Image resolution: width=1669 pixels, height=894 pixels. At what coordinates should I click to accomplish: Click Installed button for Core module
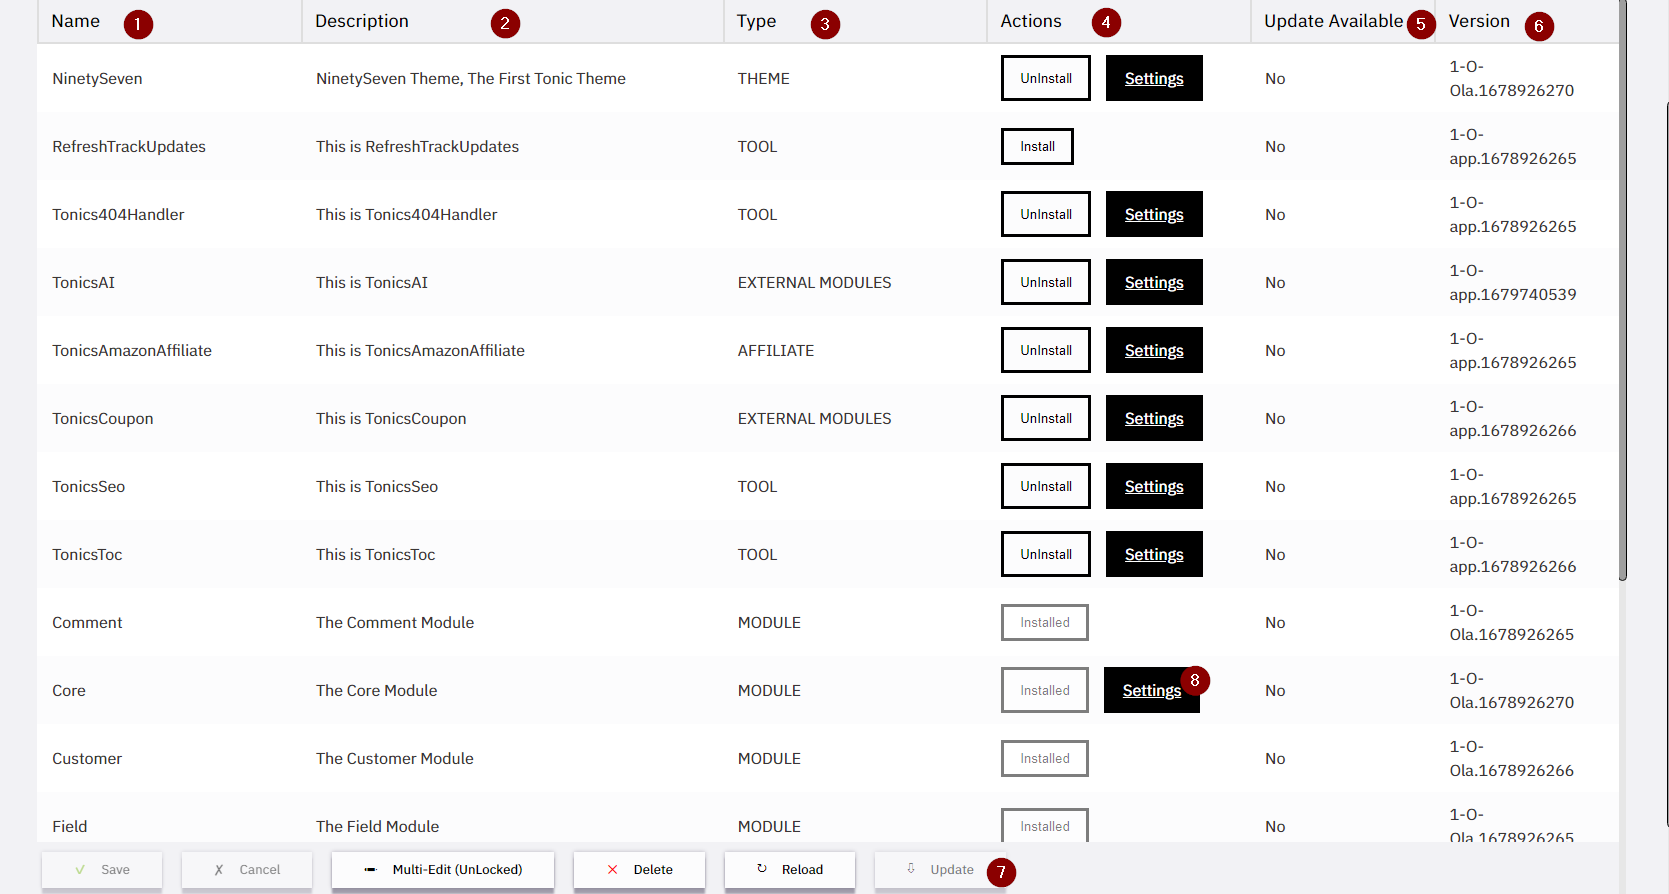(1045, 690)
